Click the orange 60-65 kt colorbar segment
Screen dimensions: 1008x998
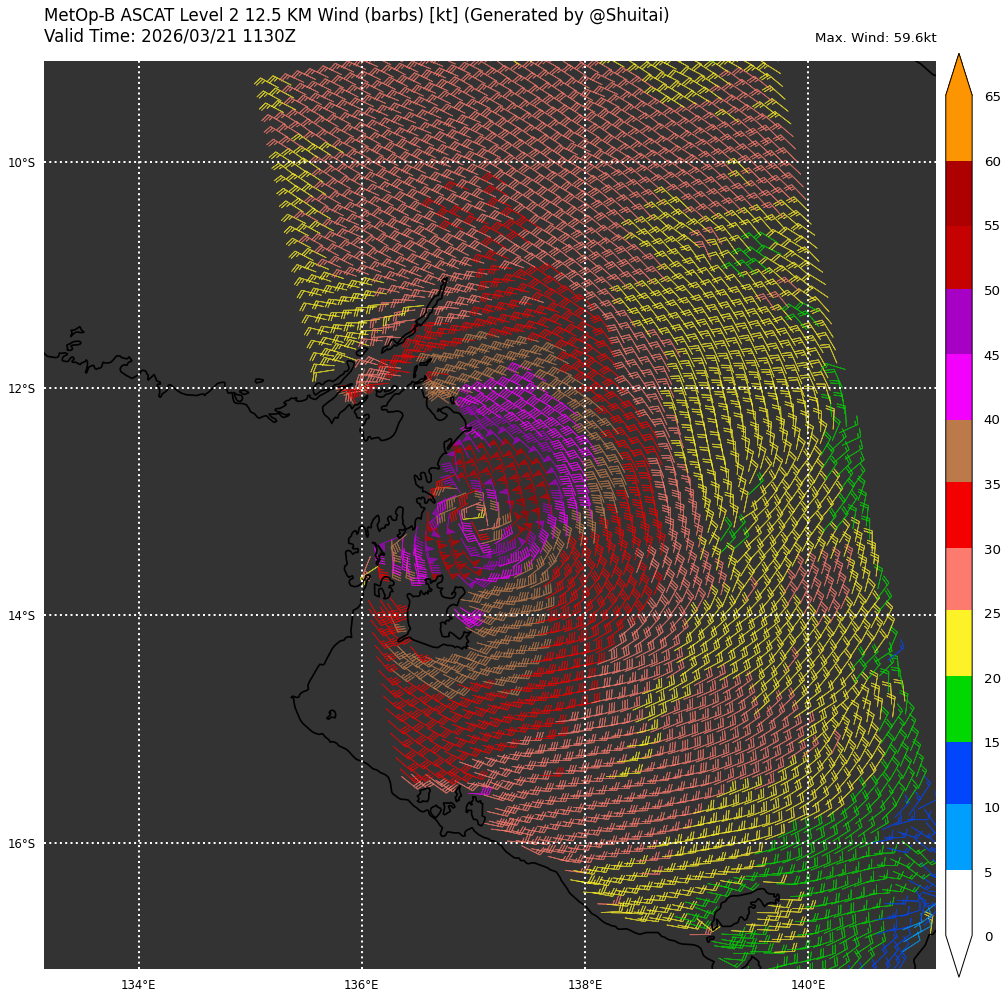[958, 129]
